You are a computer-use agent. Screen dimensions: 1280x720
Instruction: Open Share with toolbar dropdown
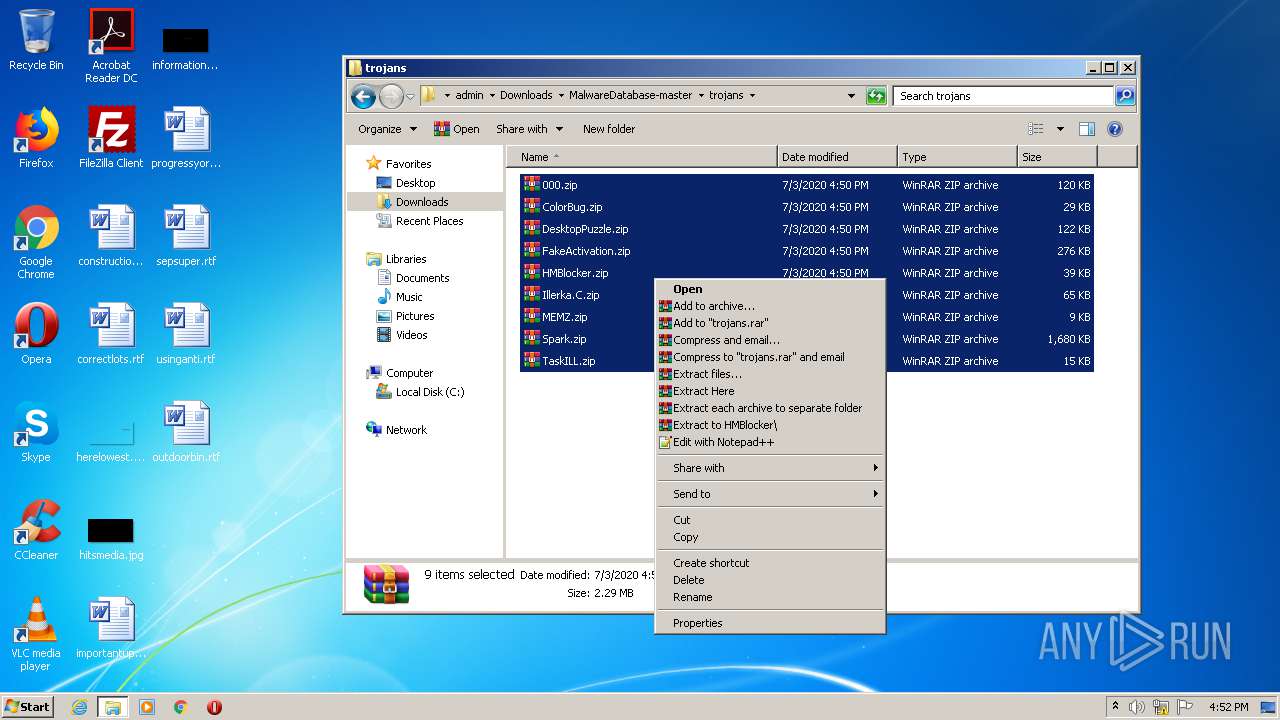[x=529, y=129]
